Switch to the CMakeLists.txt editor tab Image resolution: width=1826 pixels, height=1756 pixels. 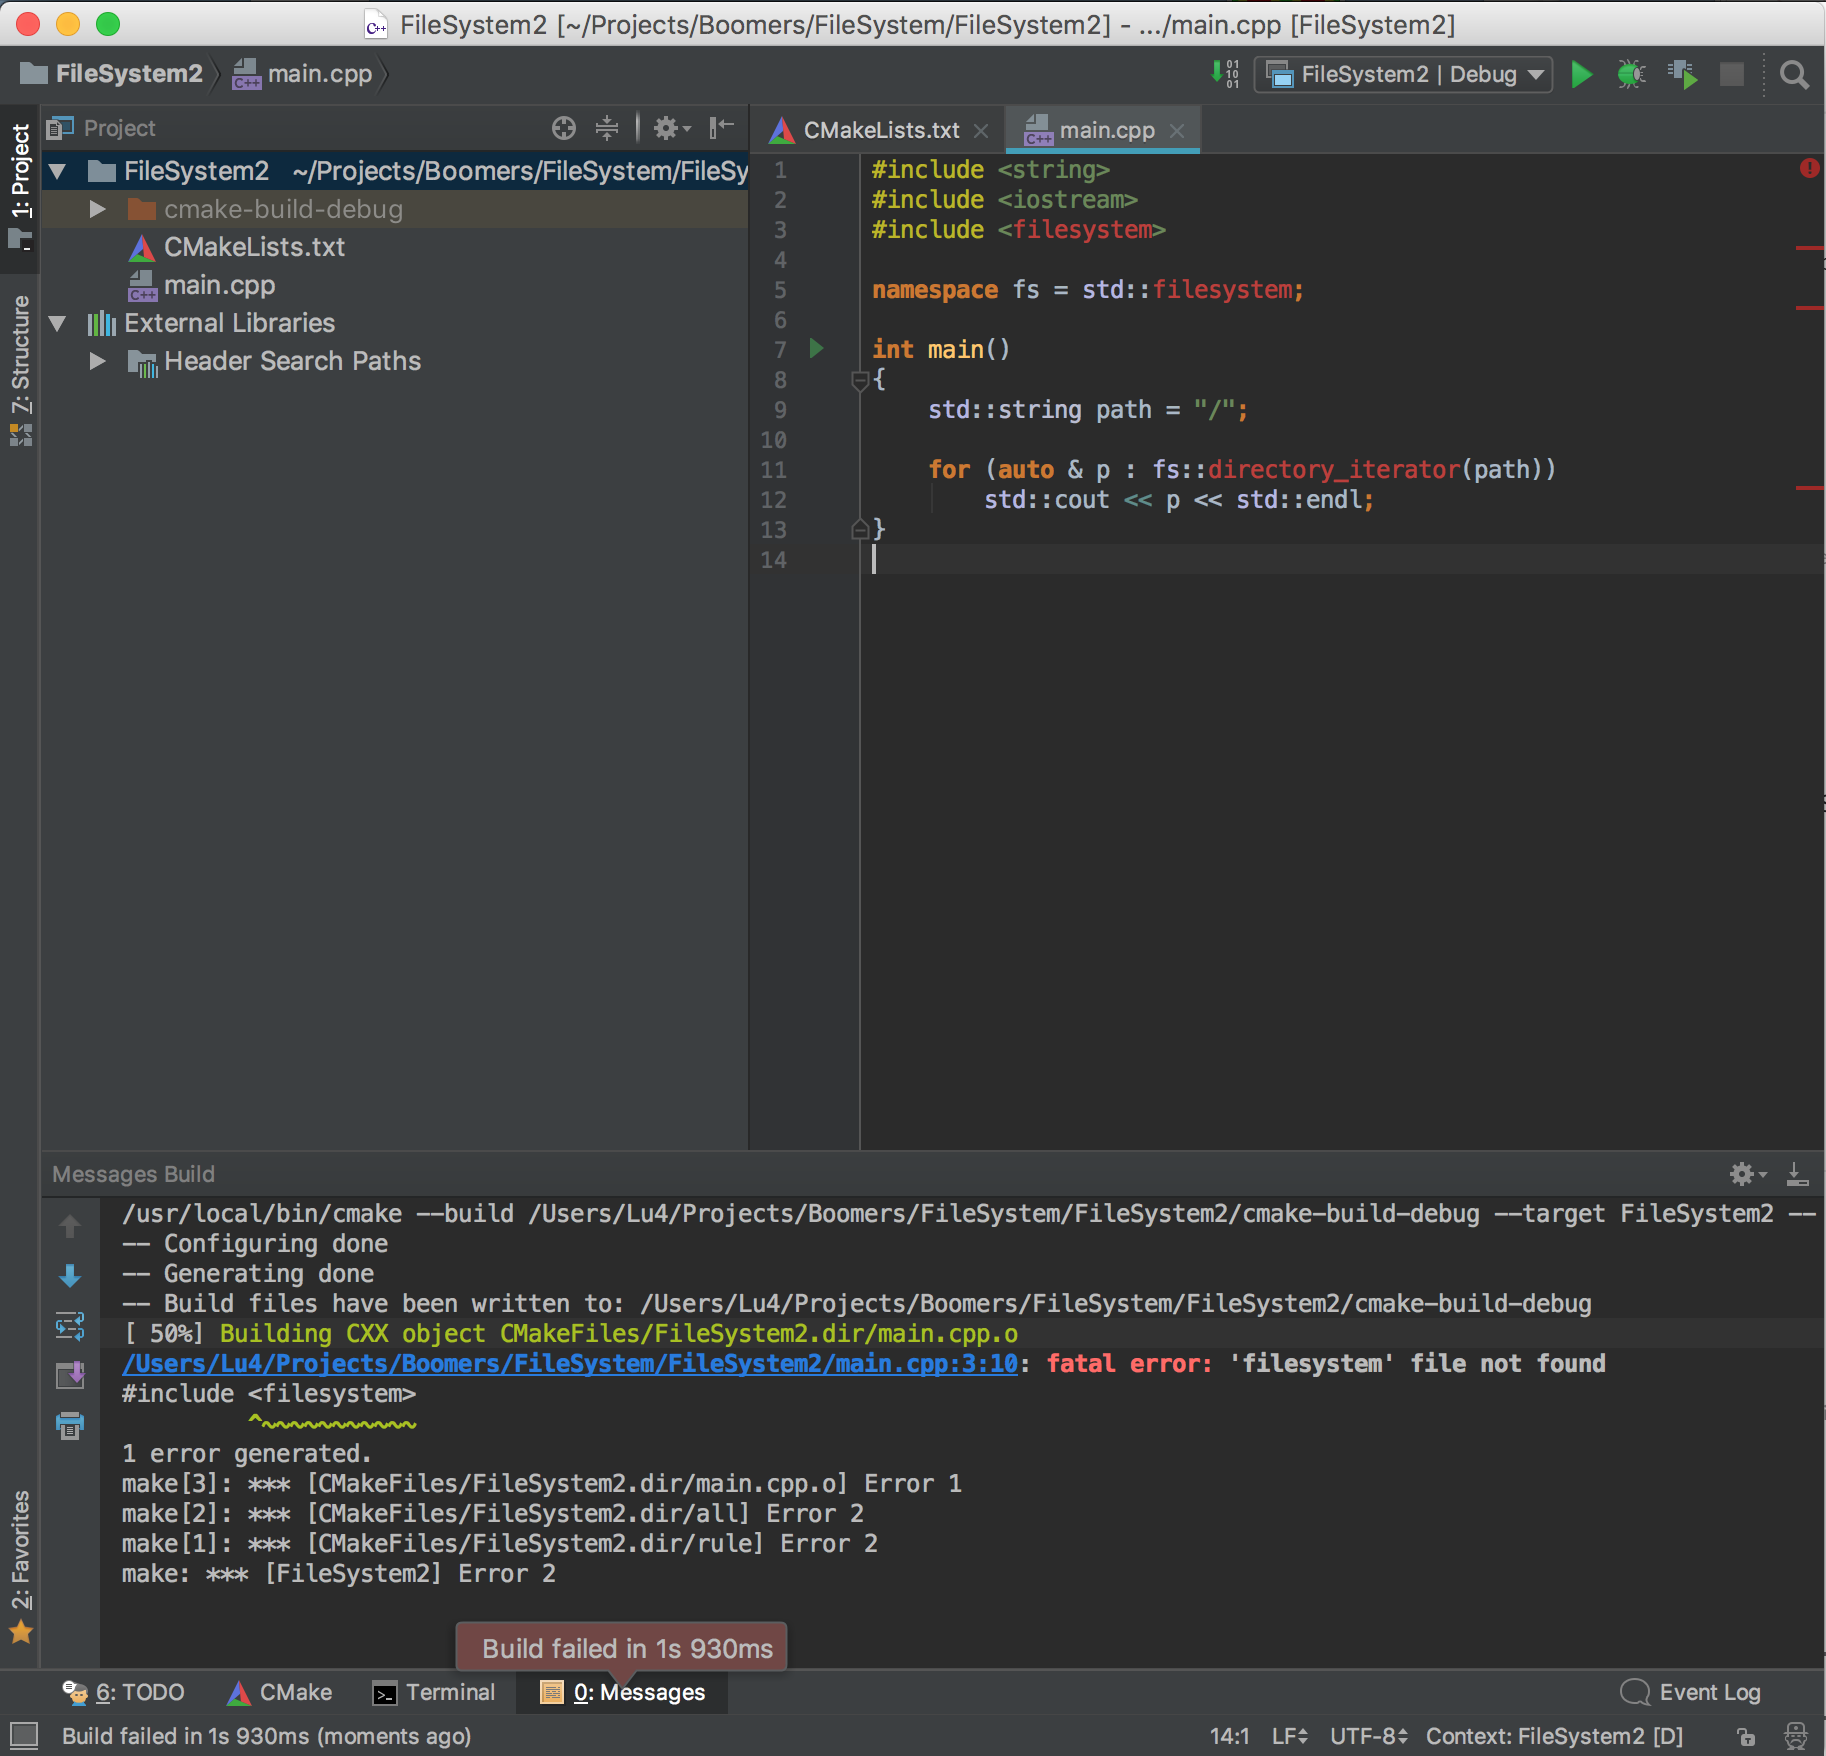point(880,131)
